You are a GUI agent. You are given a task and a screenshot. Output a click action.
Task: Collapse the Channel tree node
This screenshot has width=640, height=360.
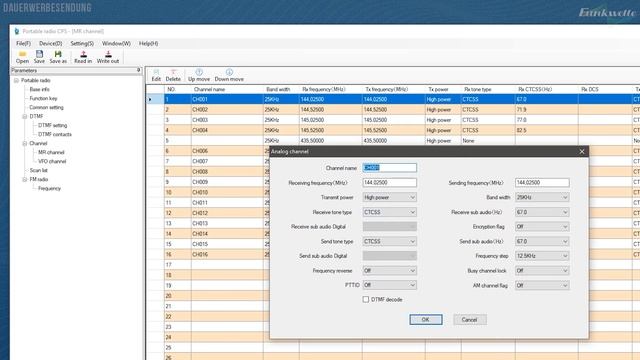point(25,143)
